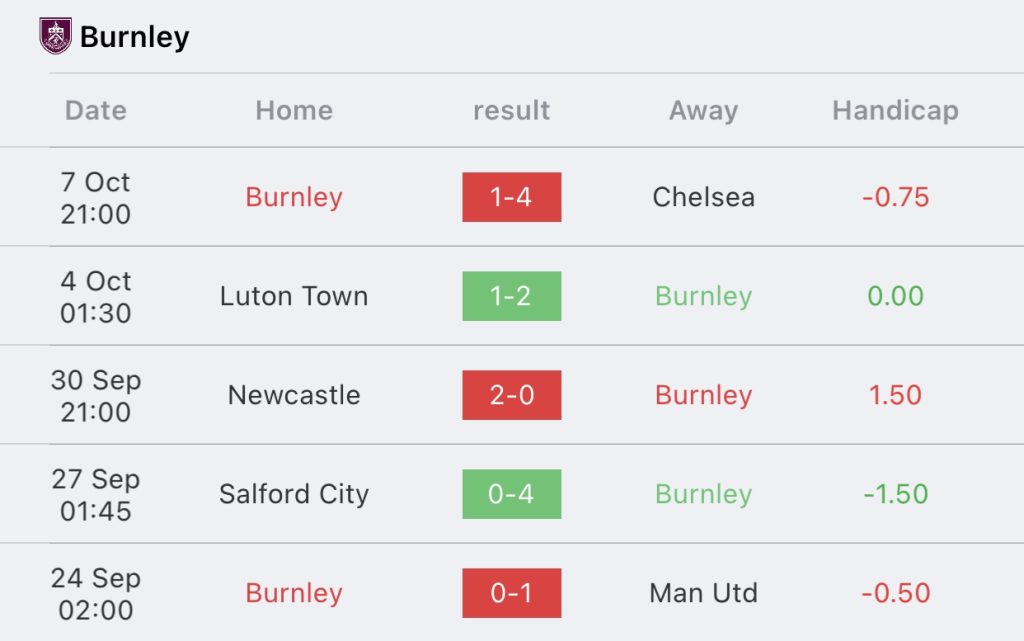
Task: Open the 1-4 result badge against Chelsea
Action: 511,197
